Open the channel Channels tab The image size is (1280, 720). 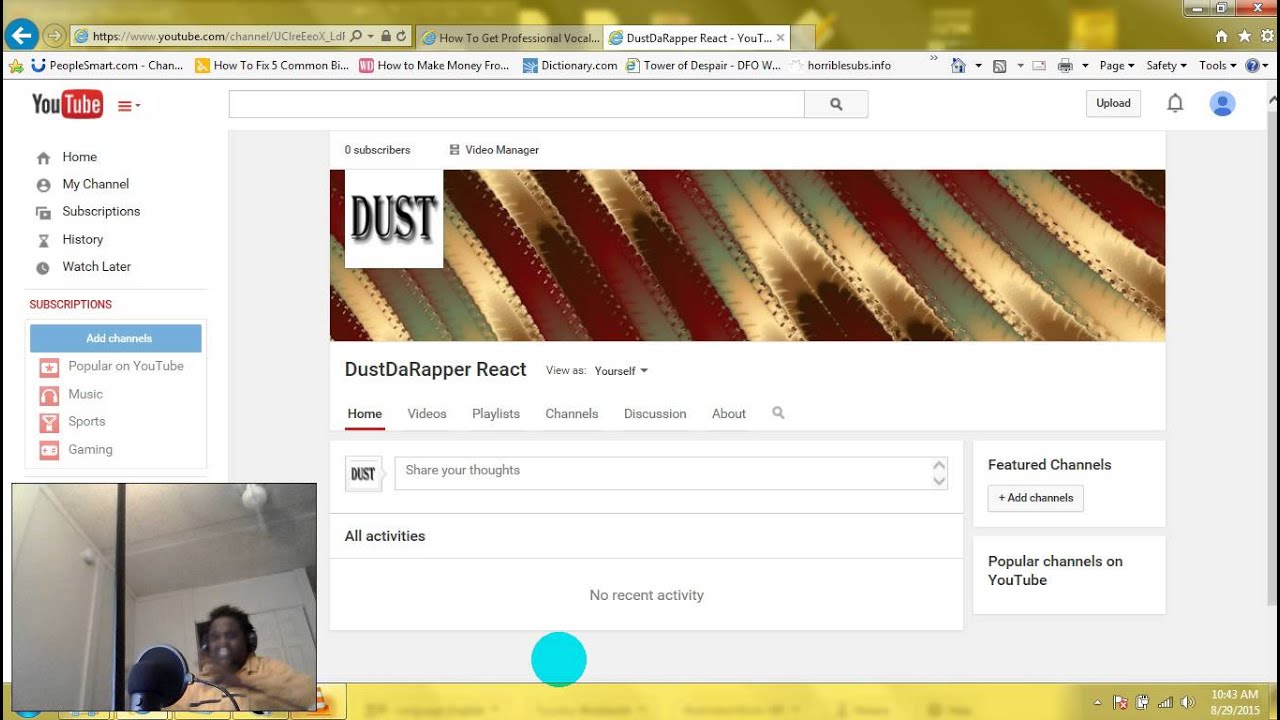pyautogui.click(x=572, y=413)
